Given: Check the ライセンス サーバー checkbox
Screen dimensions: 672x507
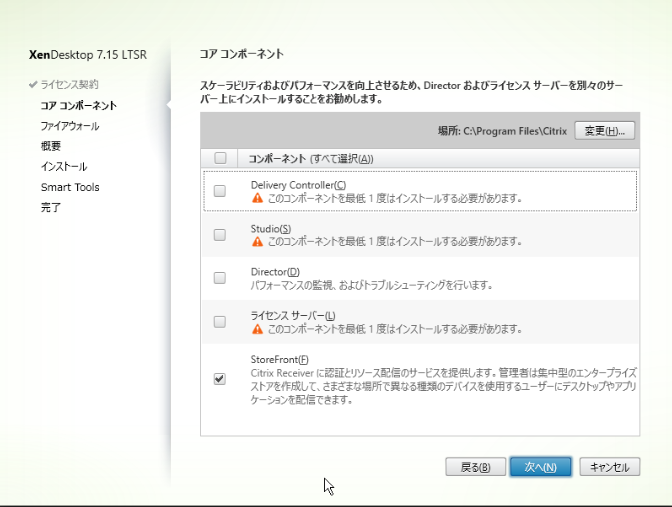Looking at the screenshot, I should [220, 321].
